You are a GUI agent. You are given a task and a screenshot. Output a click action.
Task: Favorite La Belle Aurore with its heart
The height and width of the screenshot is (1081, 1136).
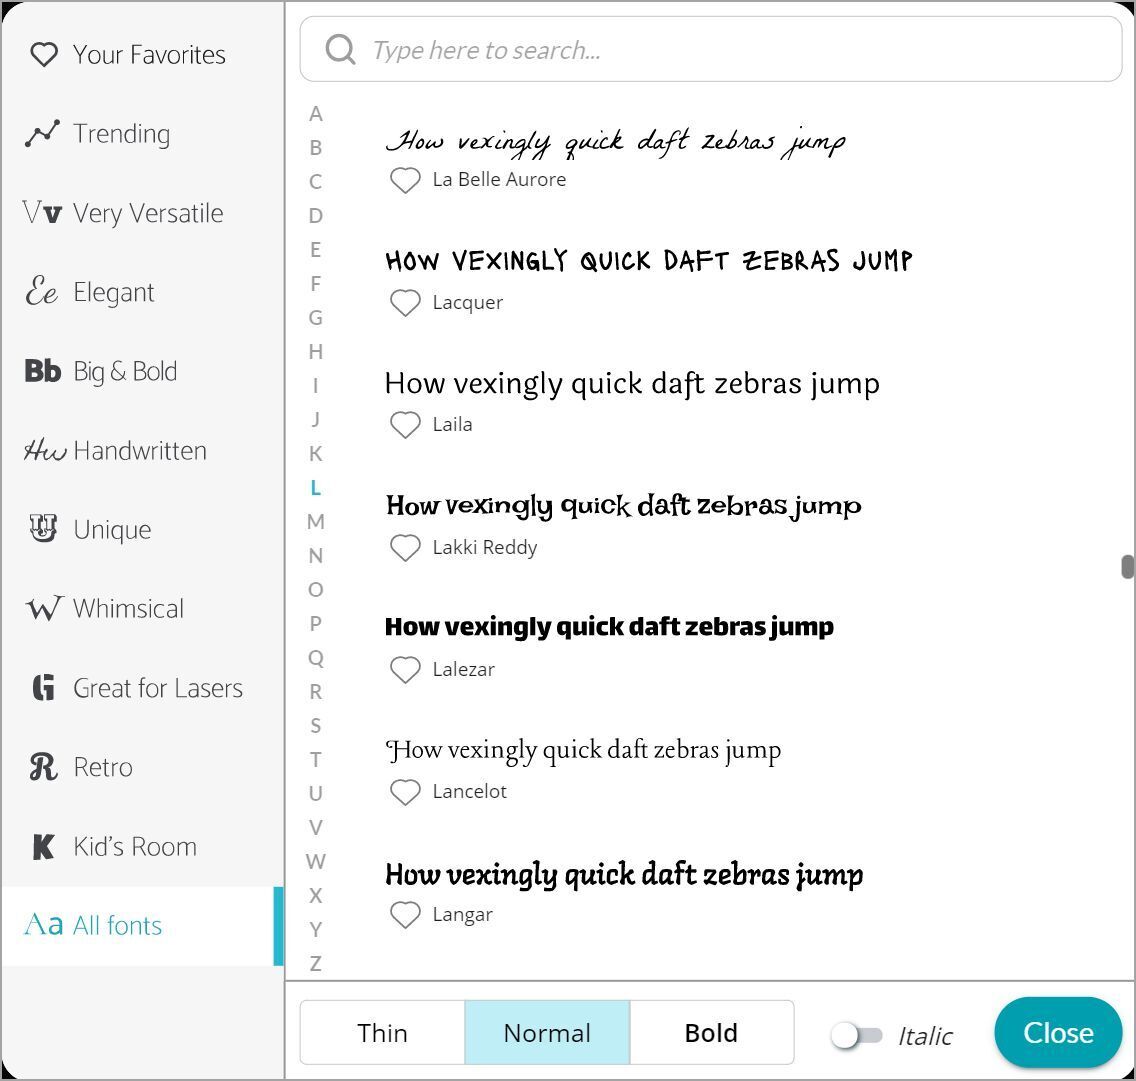click(x=405, y=180)
